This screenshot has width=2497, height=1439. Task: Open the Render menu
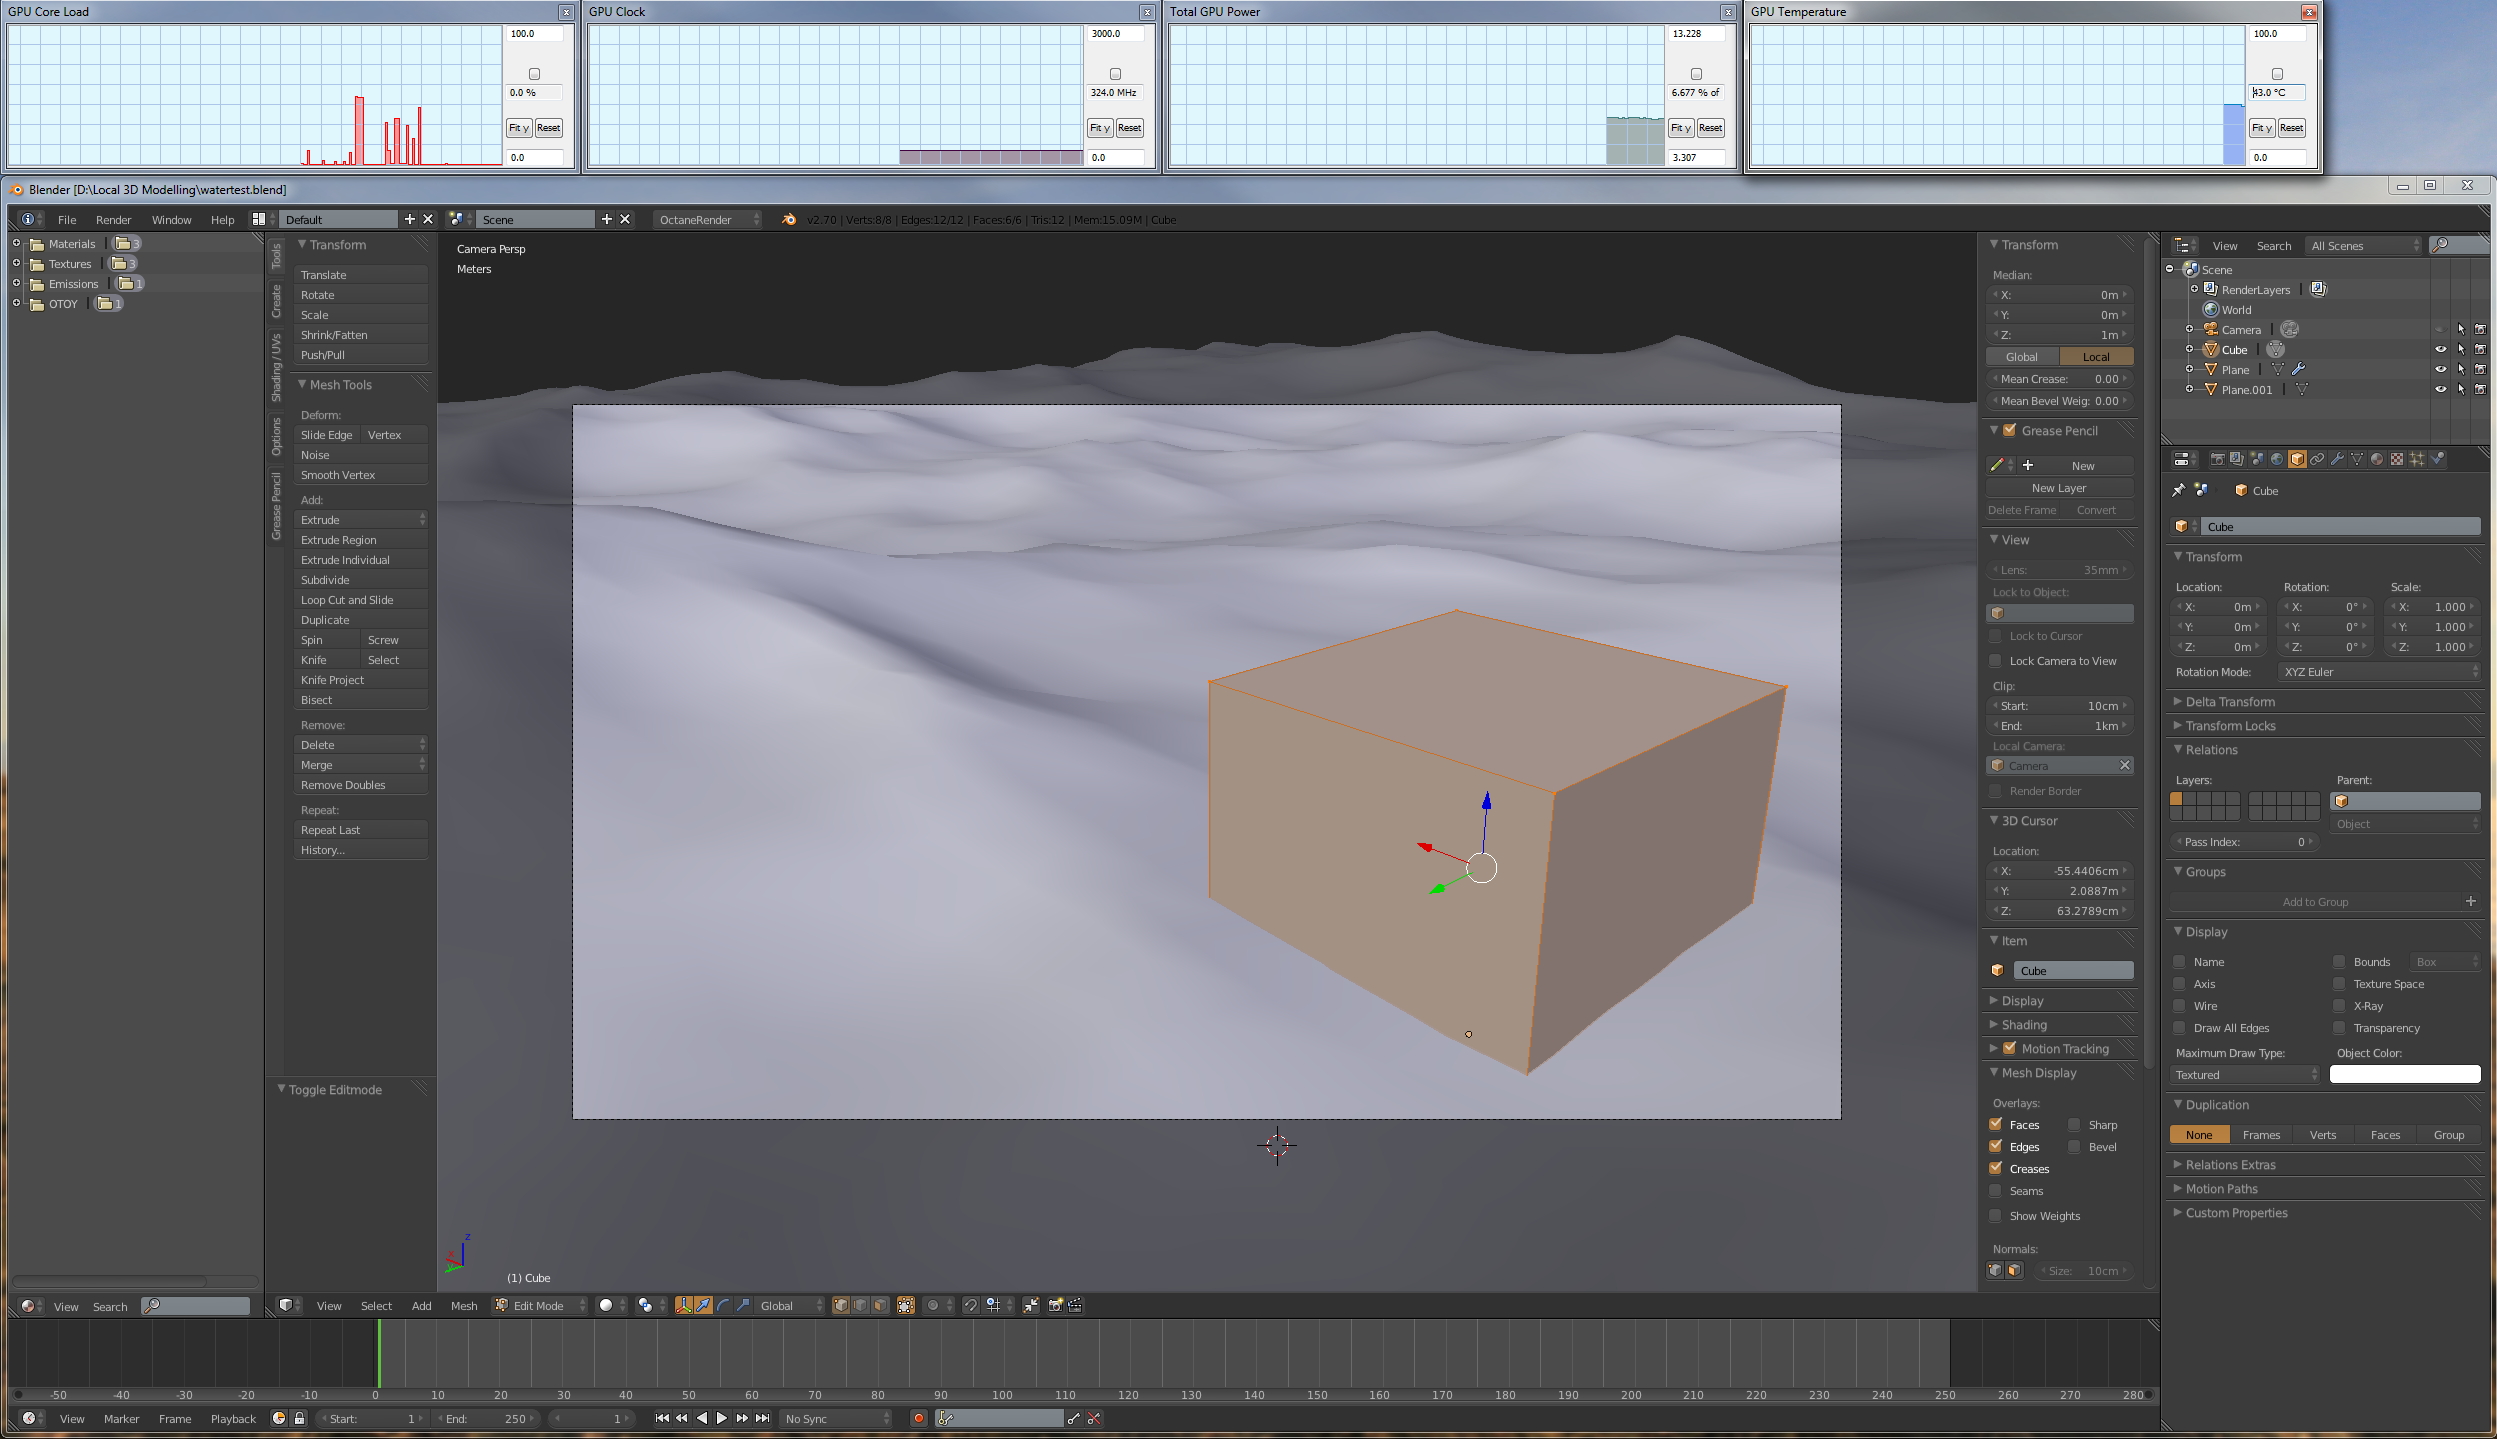coord(113,220)
